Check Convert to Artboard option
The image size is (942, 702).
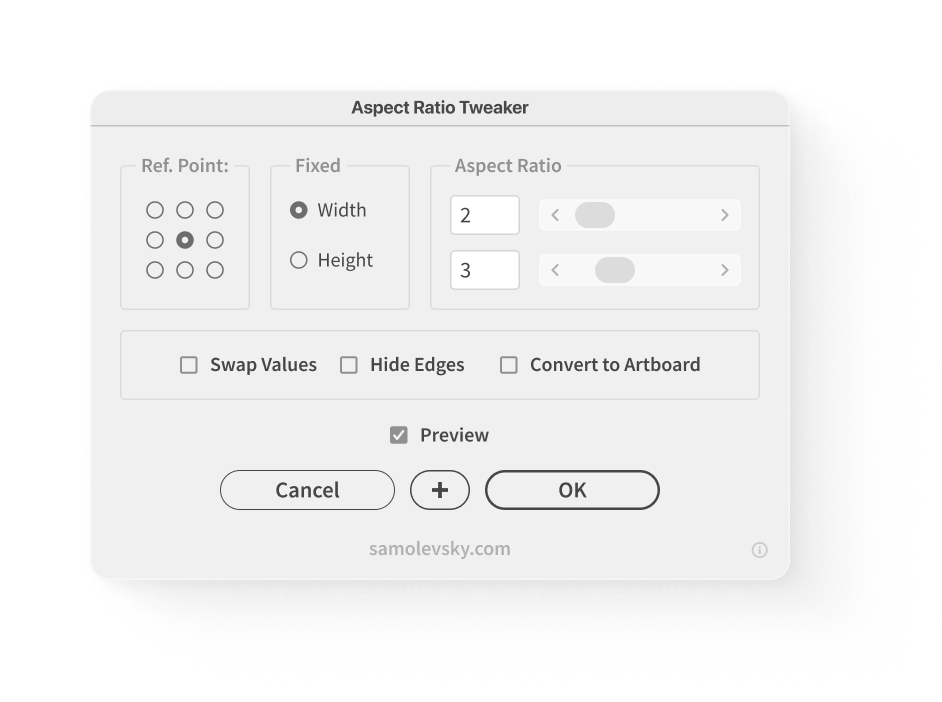pos(509,365)
